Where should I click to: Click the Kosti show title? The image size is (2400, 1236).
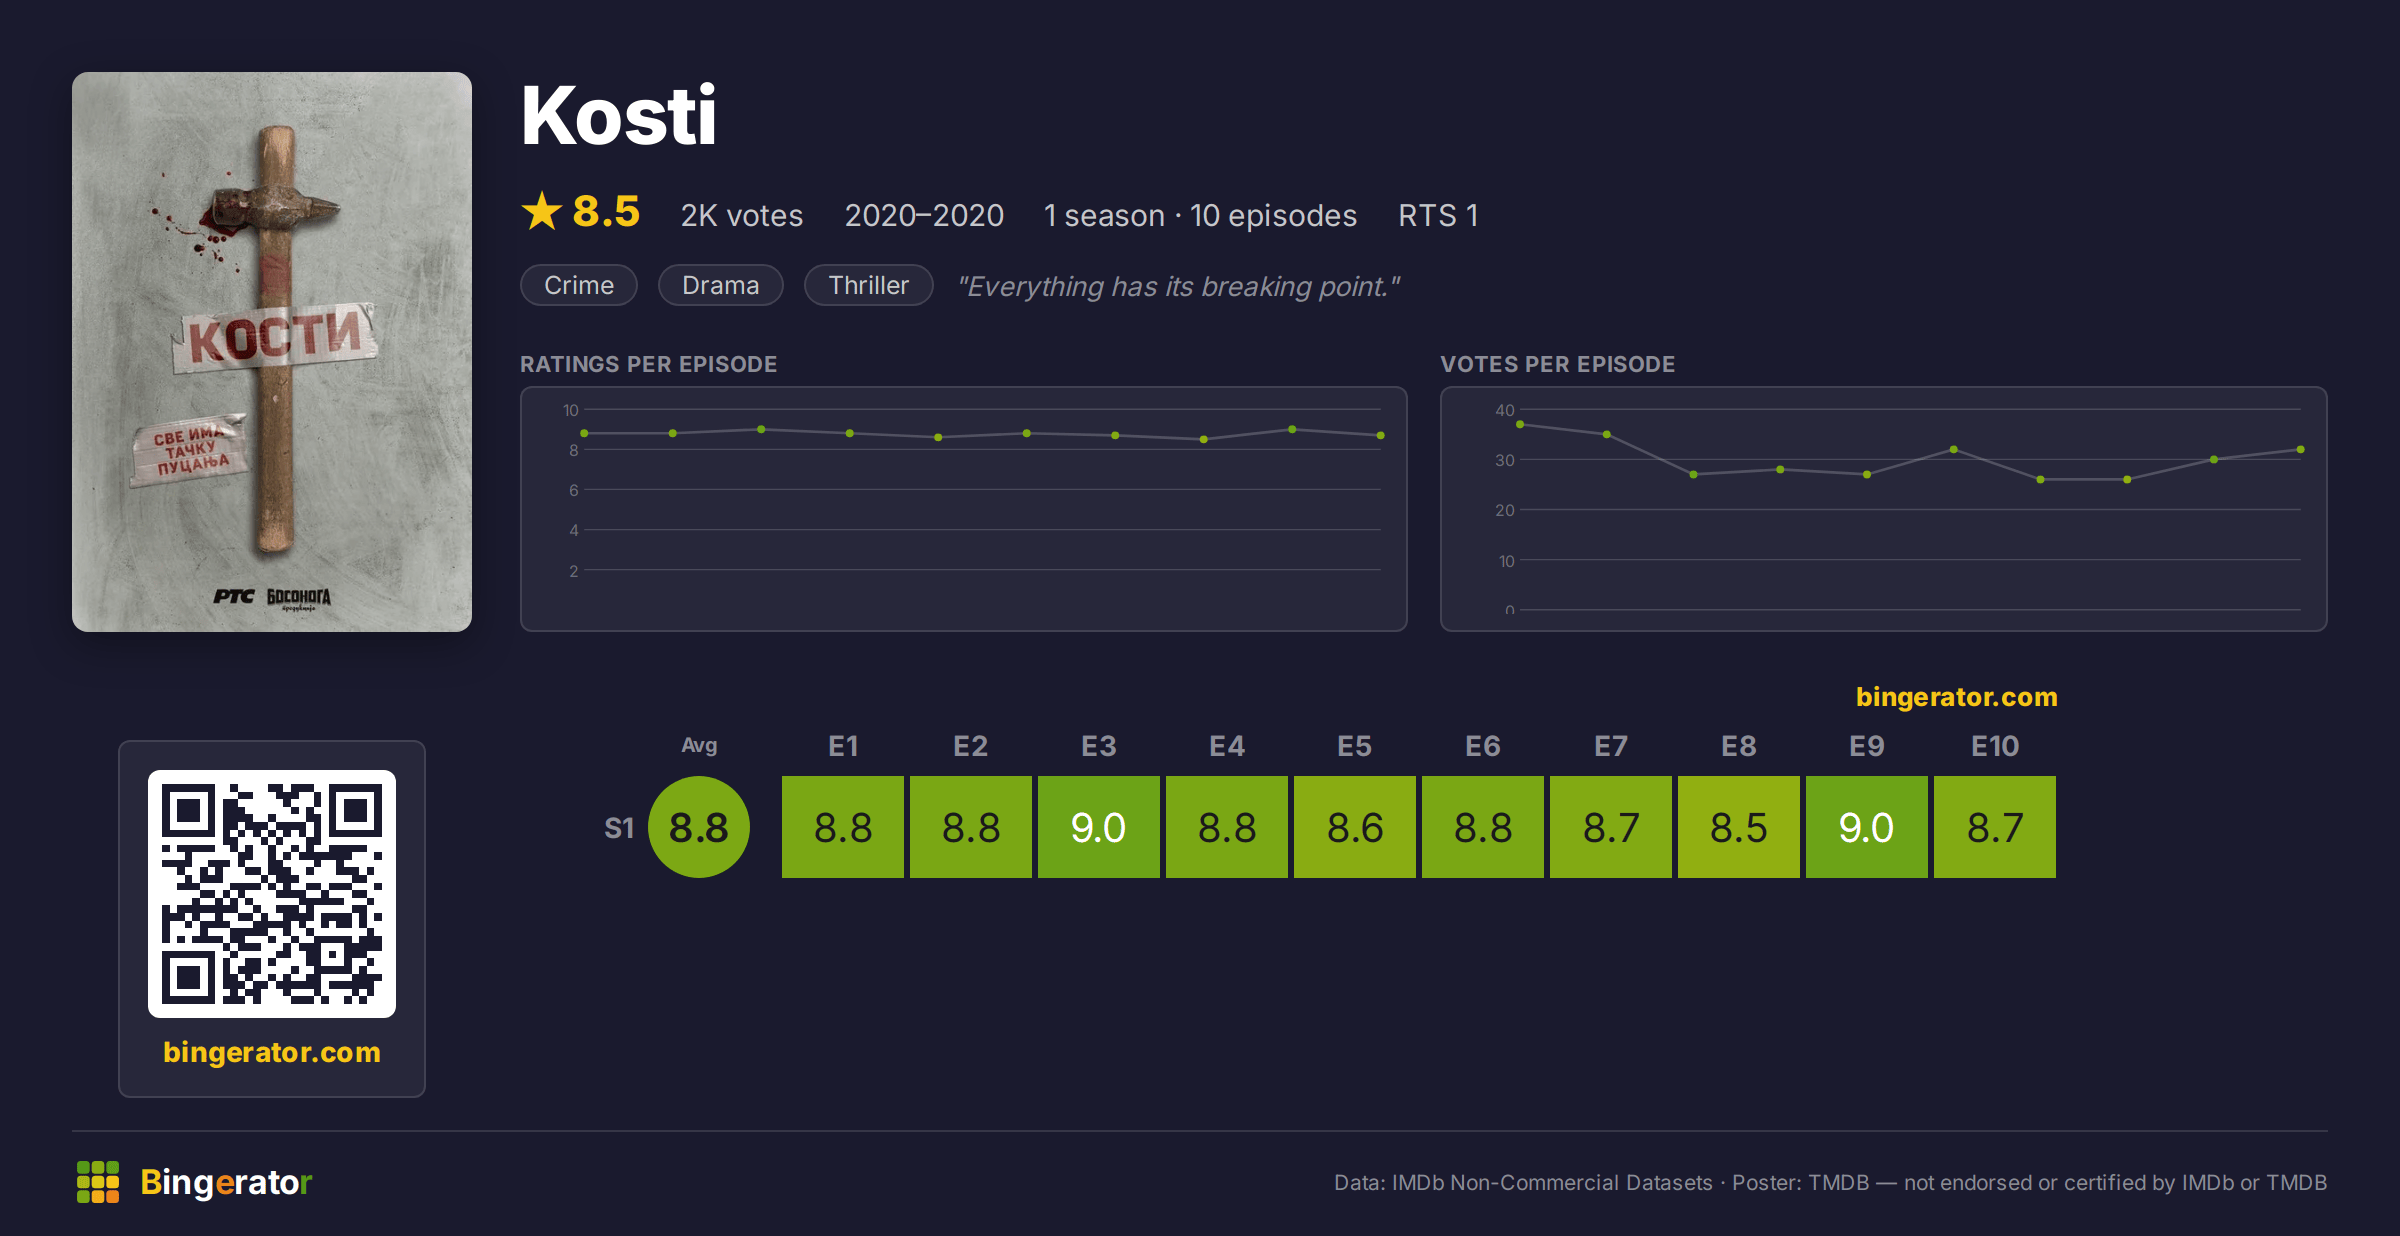[x=619, y=115]
